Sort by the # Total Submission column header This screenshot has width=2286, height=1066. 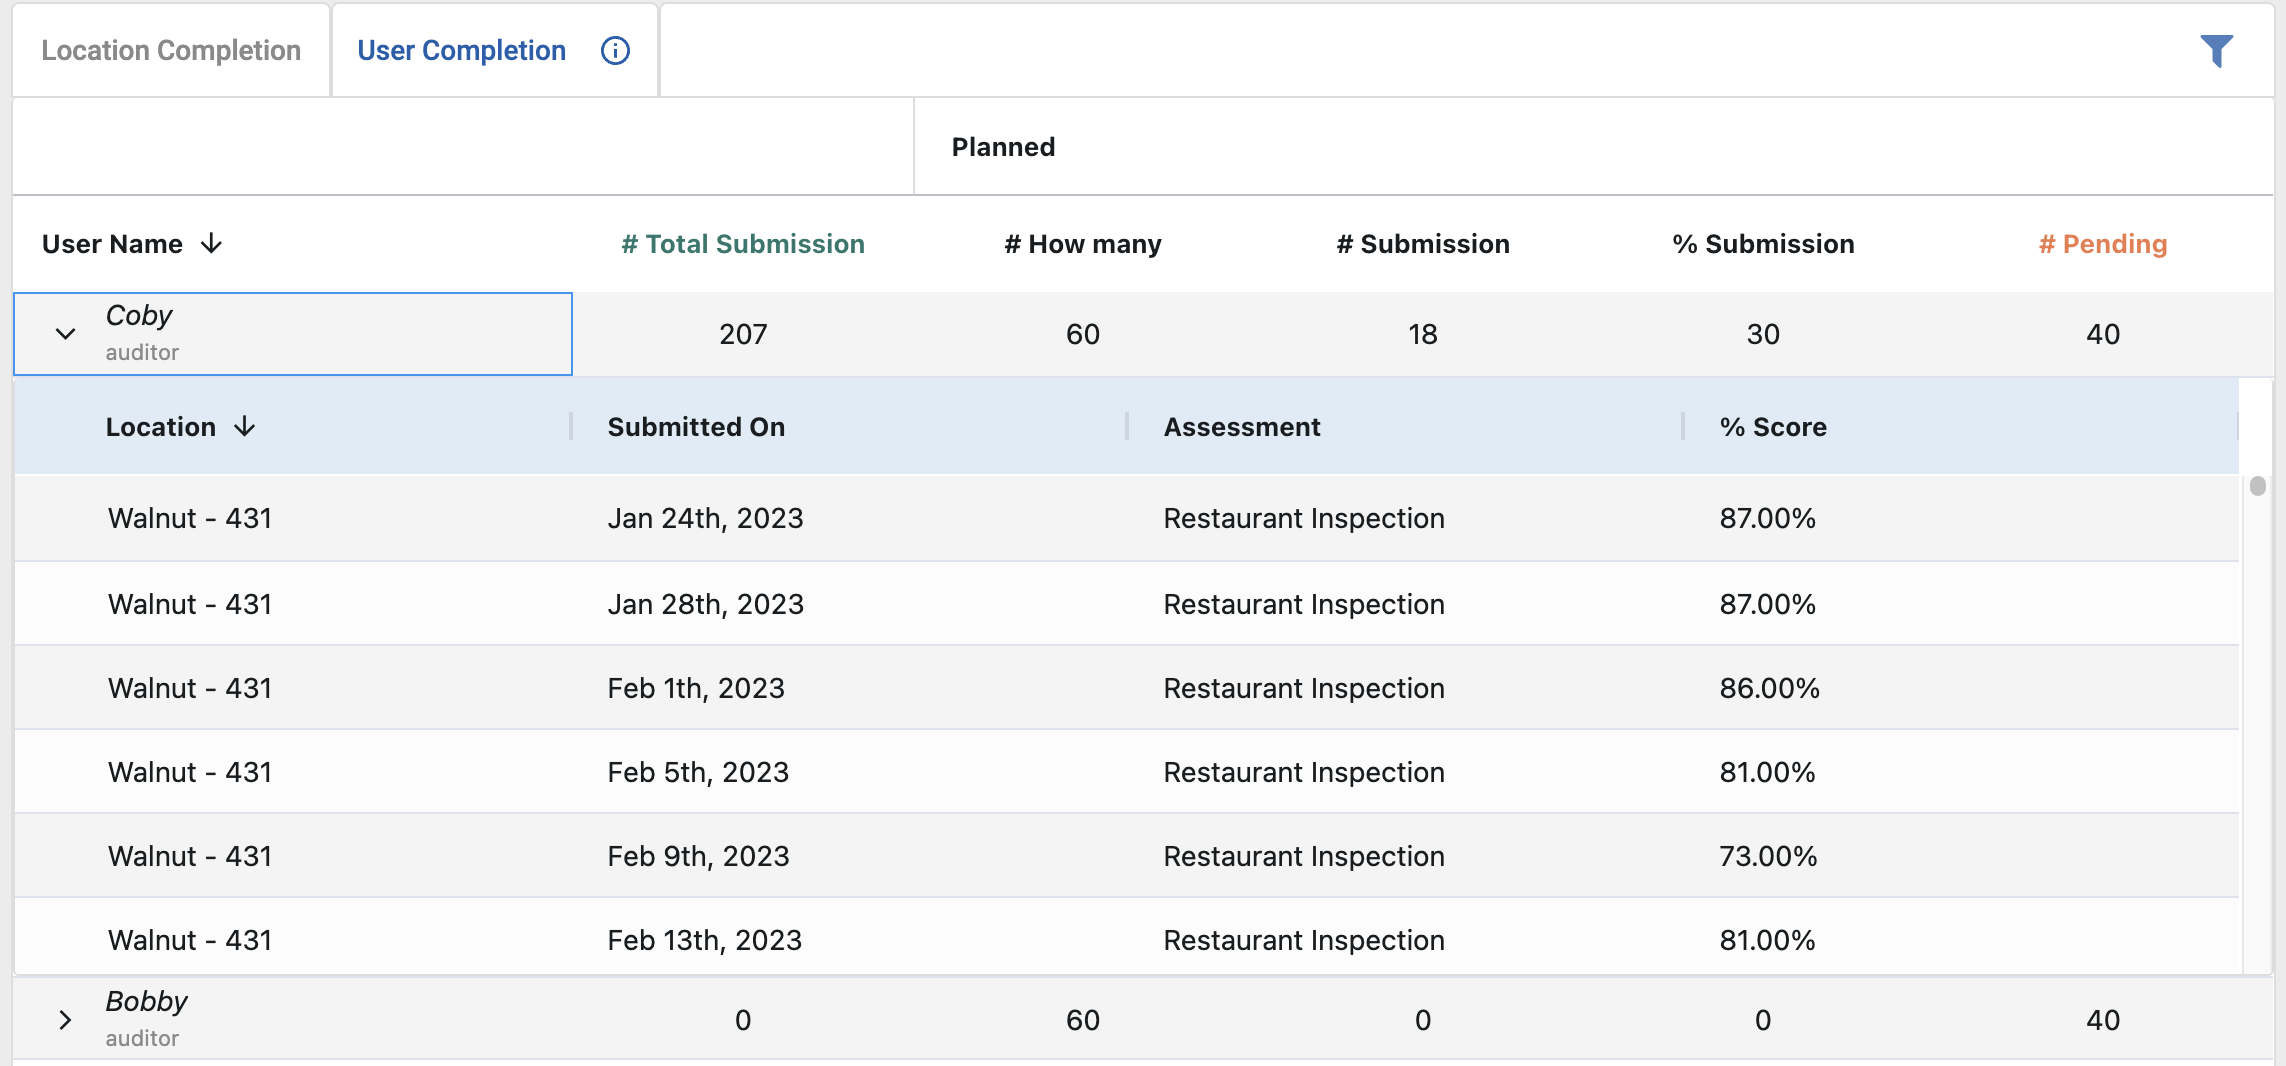tap(742, 243)
